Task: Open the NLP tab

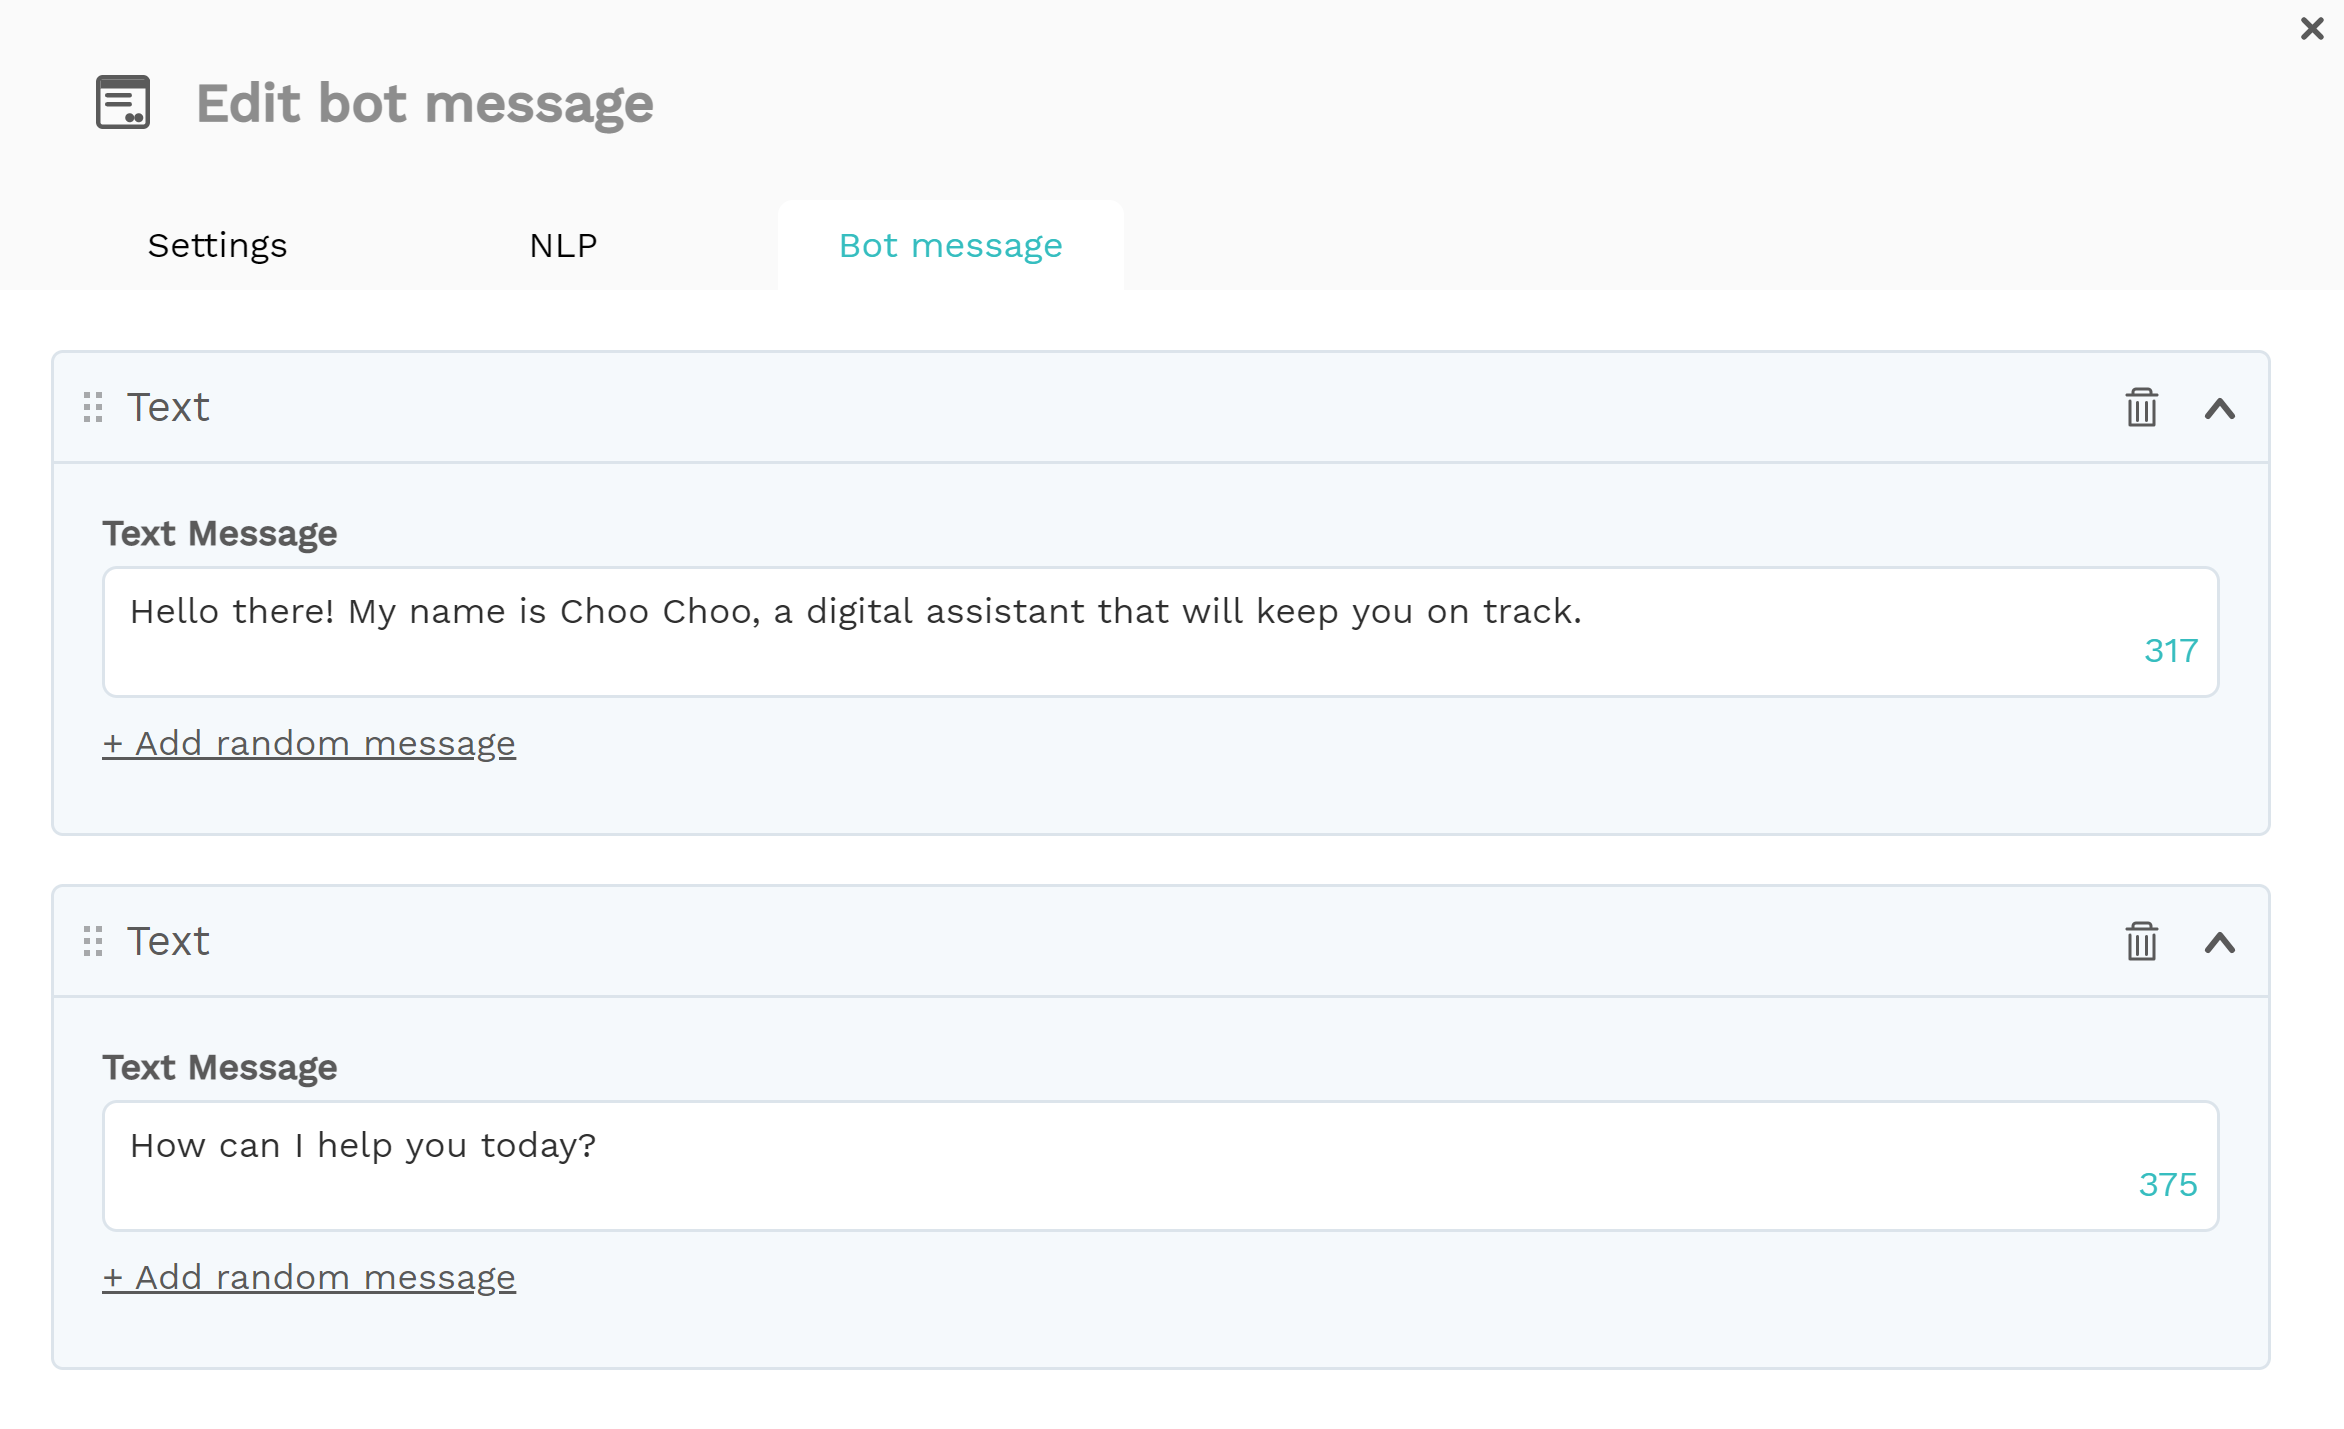Action: coord(563,245)
